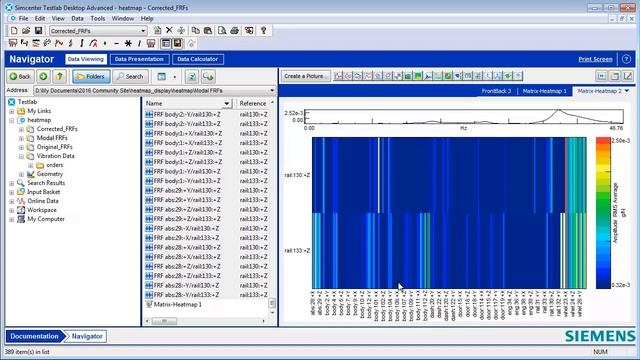Click the Paste icon in toolbar

[208, 31]
